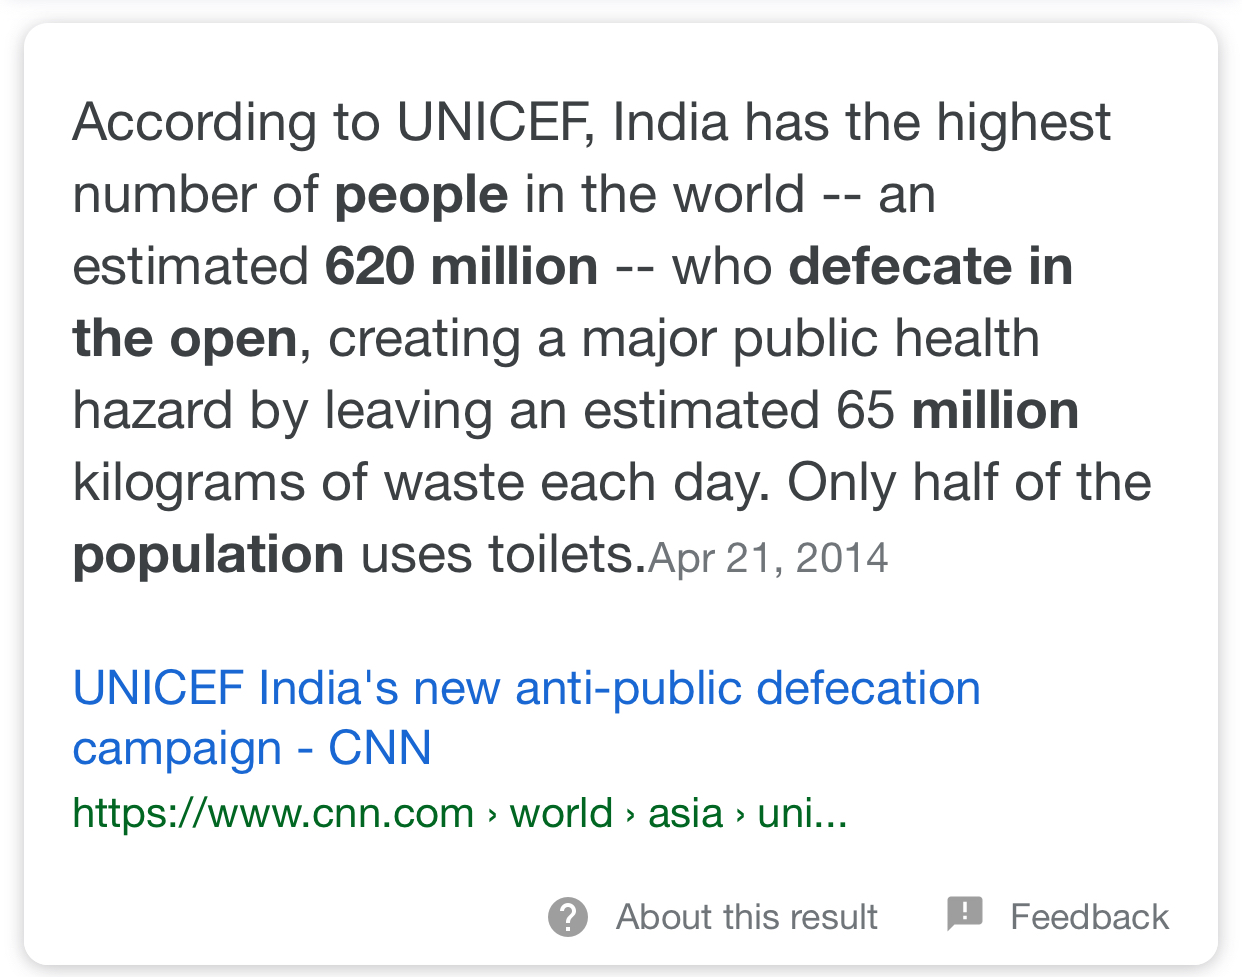
Task: Click the truncated 'uni...' breadcrumb segment
Action: (x=802, y=814)
